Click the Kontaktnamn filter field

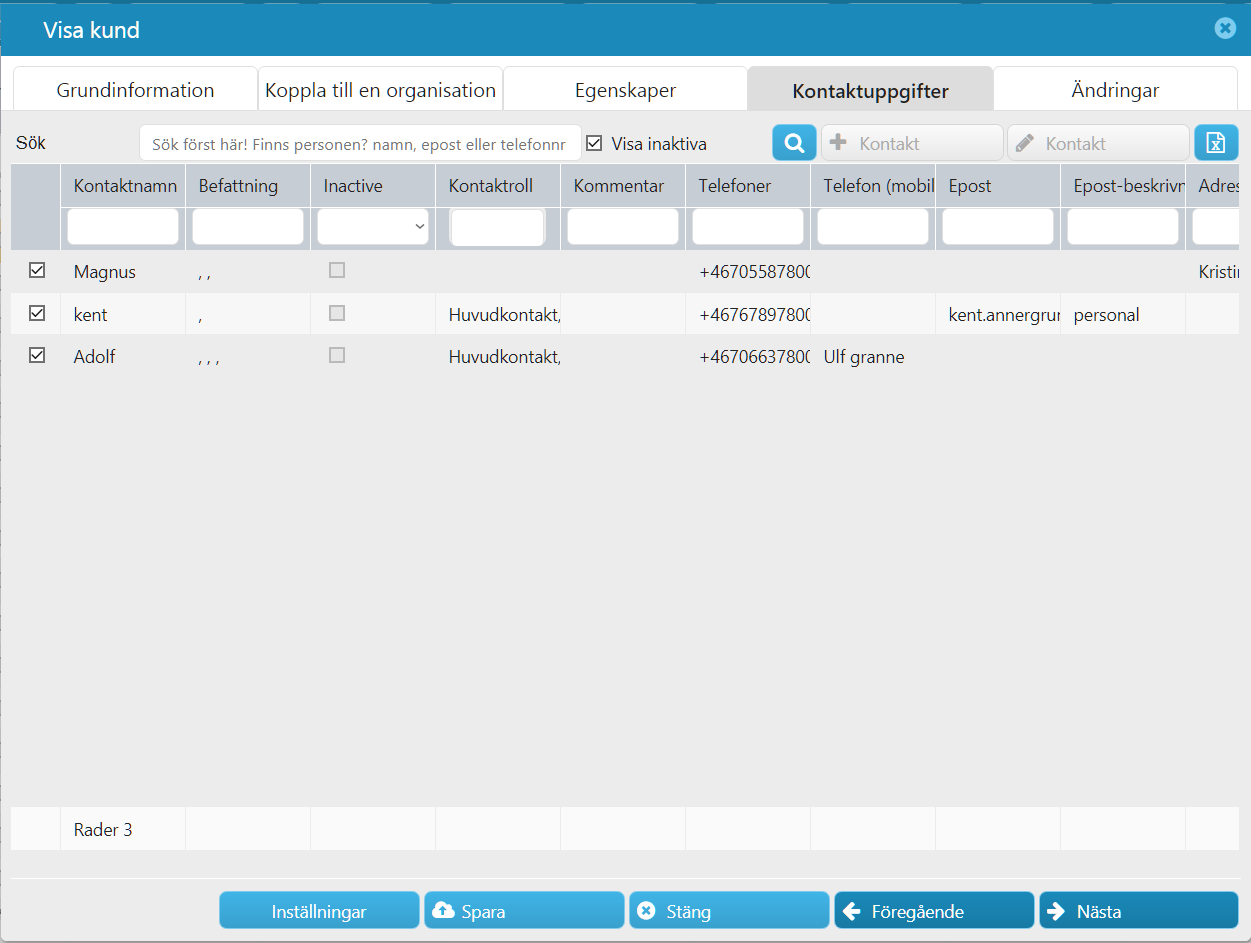click(123, 227)
